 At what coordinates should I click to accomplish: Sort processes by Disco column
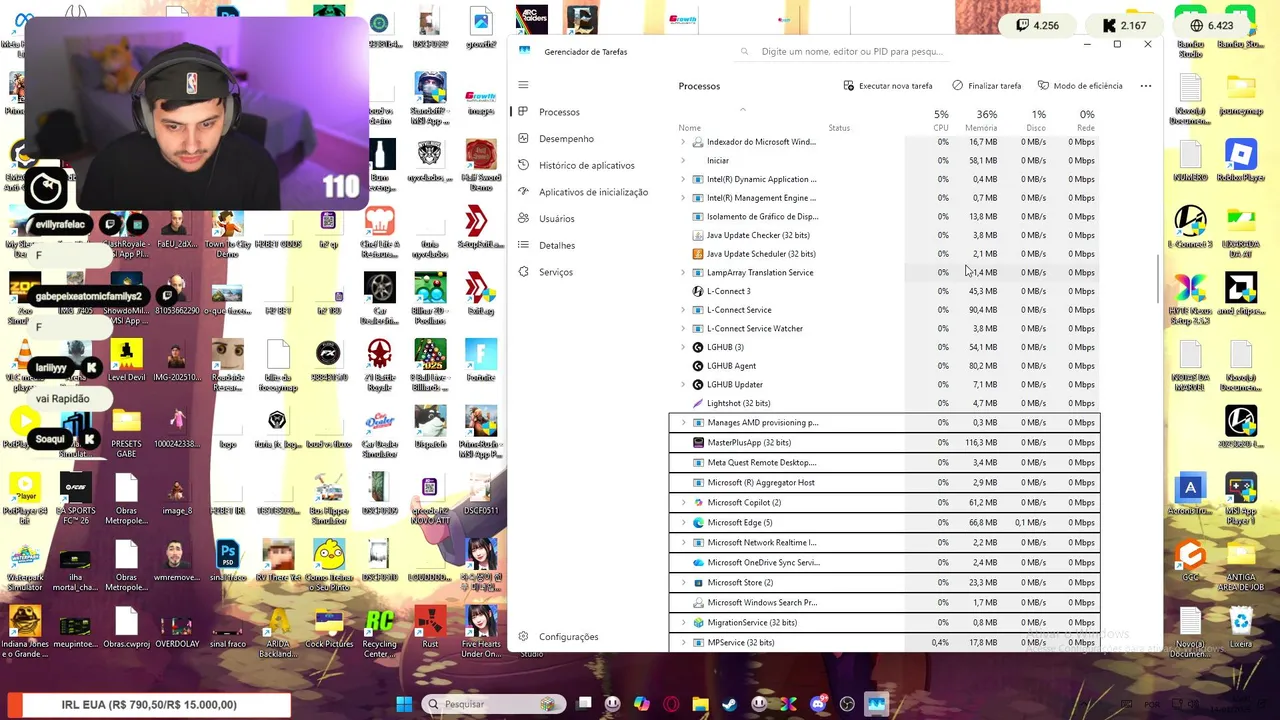(1036, 120)
